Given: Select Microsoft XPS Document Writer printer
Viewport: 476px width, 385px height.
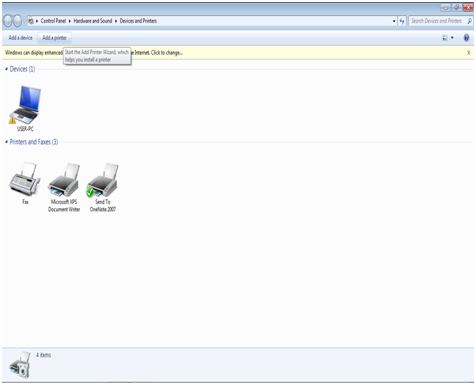Looking at the screenshot, I should coord(64,187).
